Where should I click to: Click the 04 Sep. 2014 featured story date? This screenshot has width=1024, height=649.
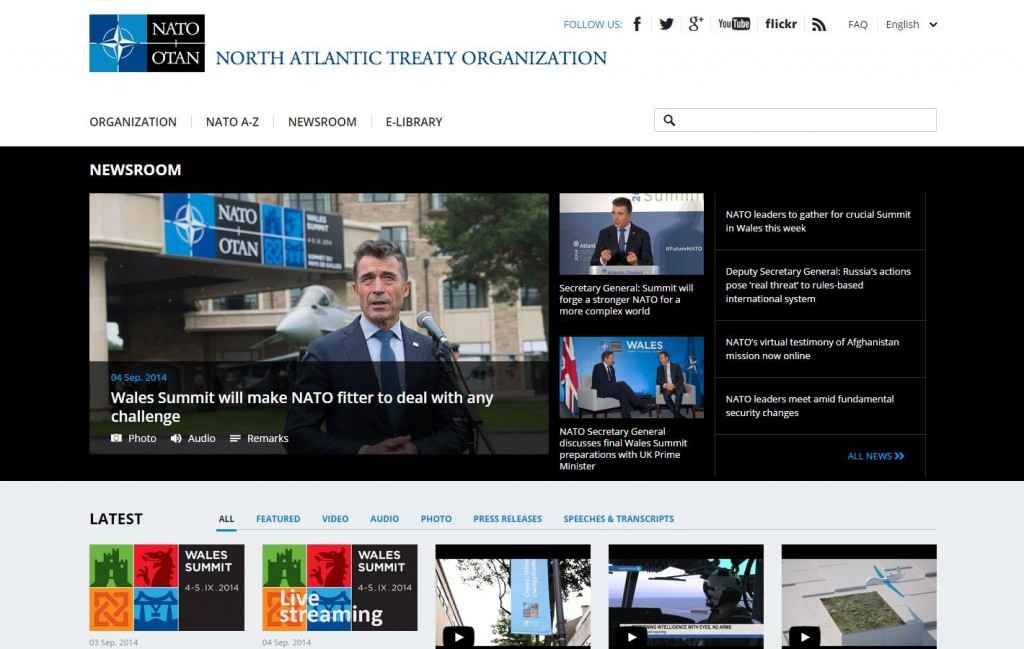tap(138, 377)
